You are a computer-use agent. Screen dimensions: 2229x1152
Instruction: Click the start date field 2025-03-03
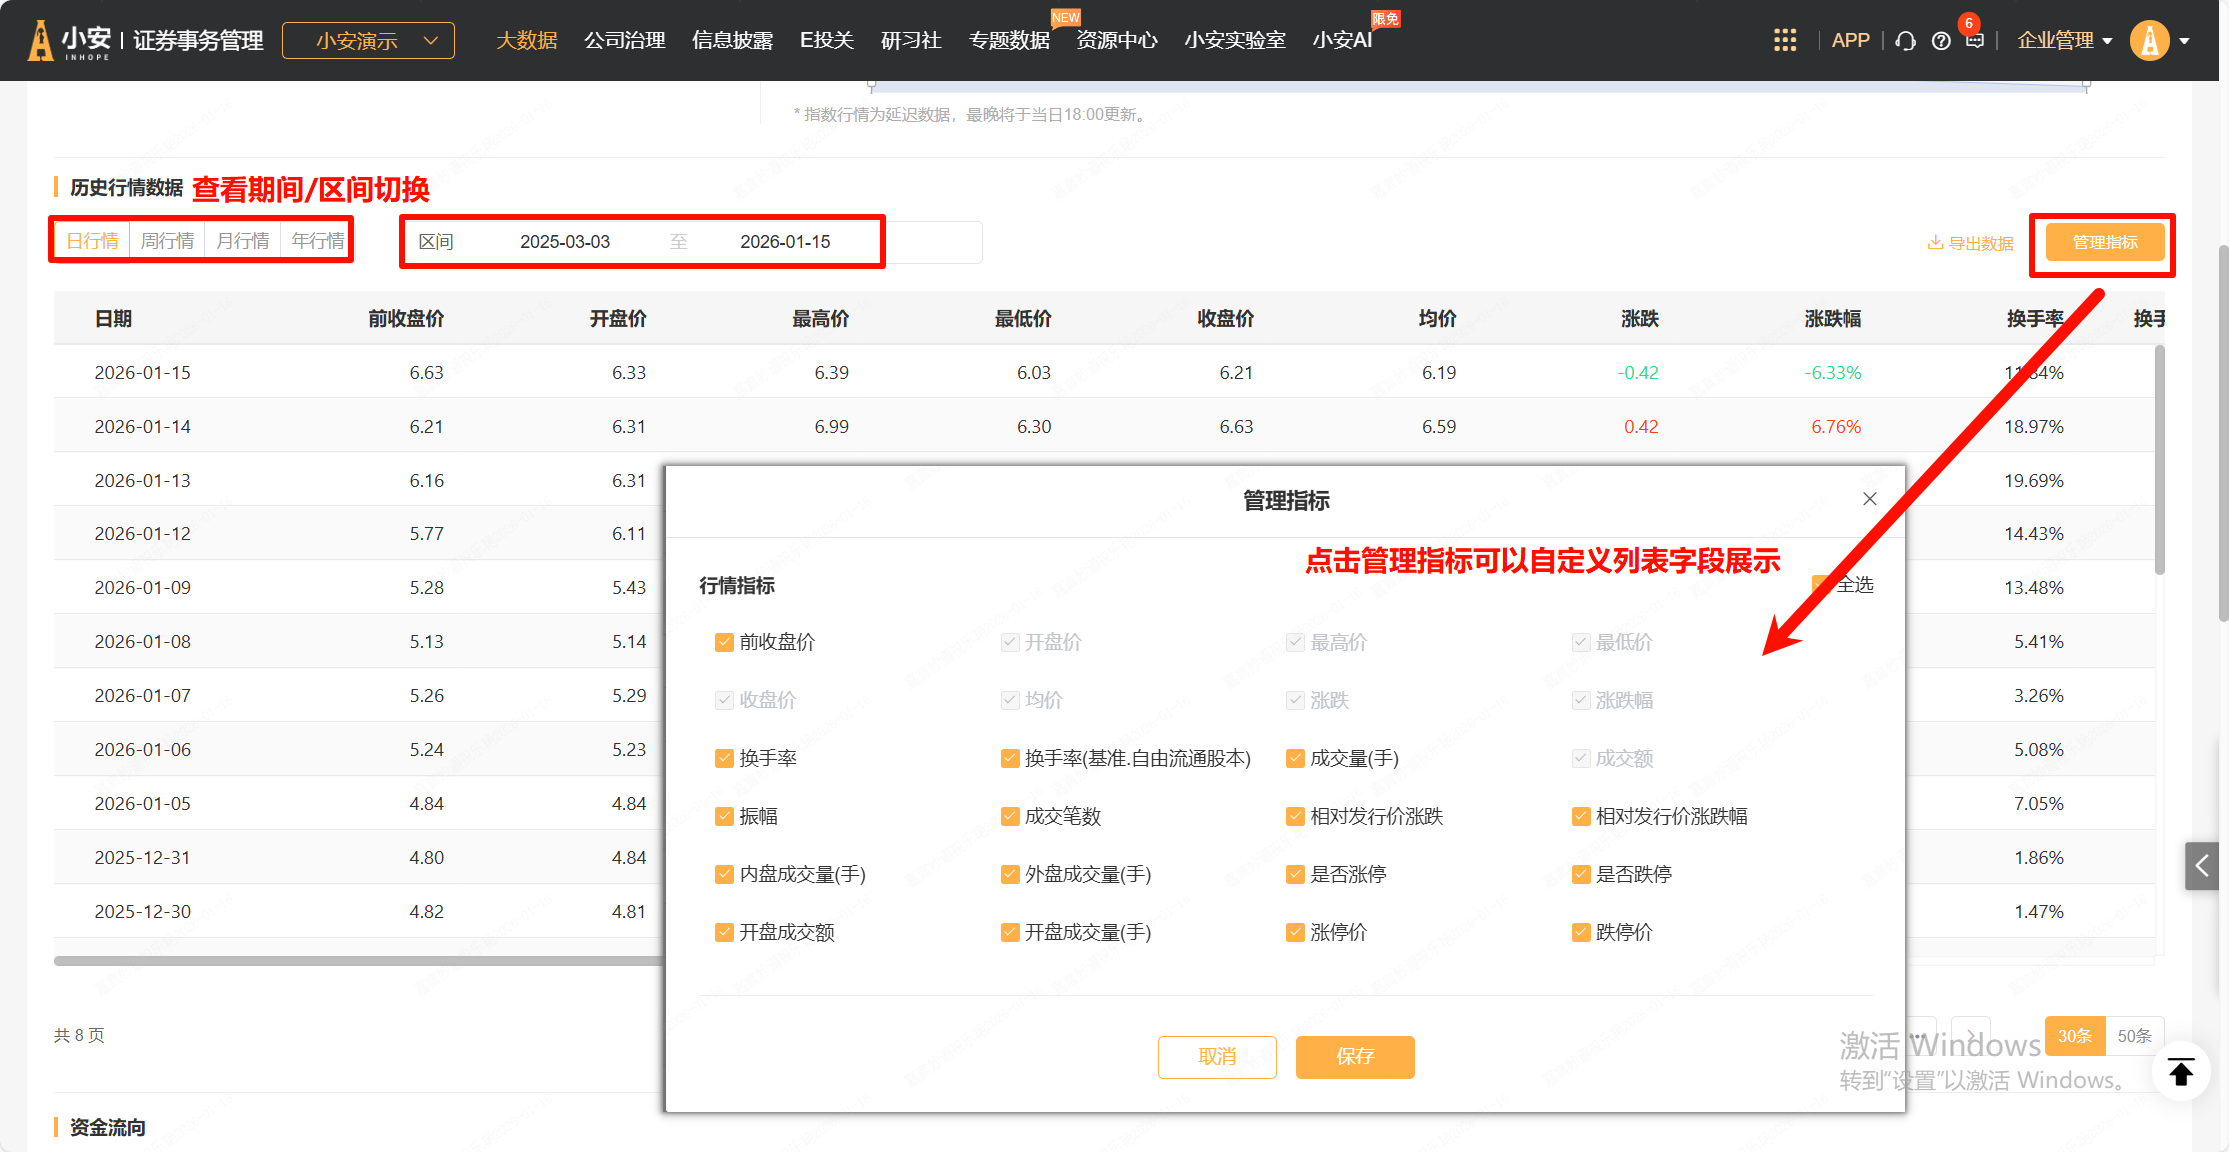564,242
